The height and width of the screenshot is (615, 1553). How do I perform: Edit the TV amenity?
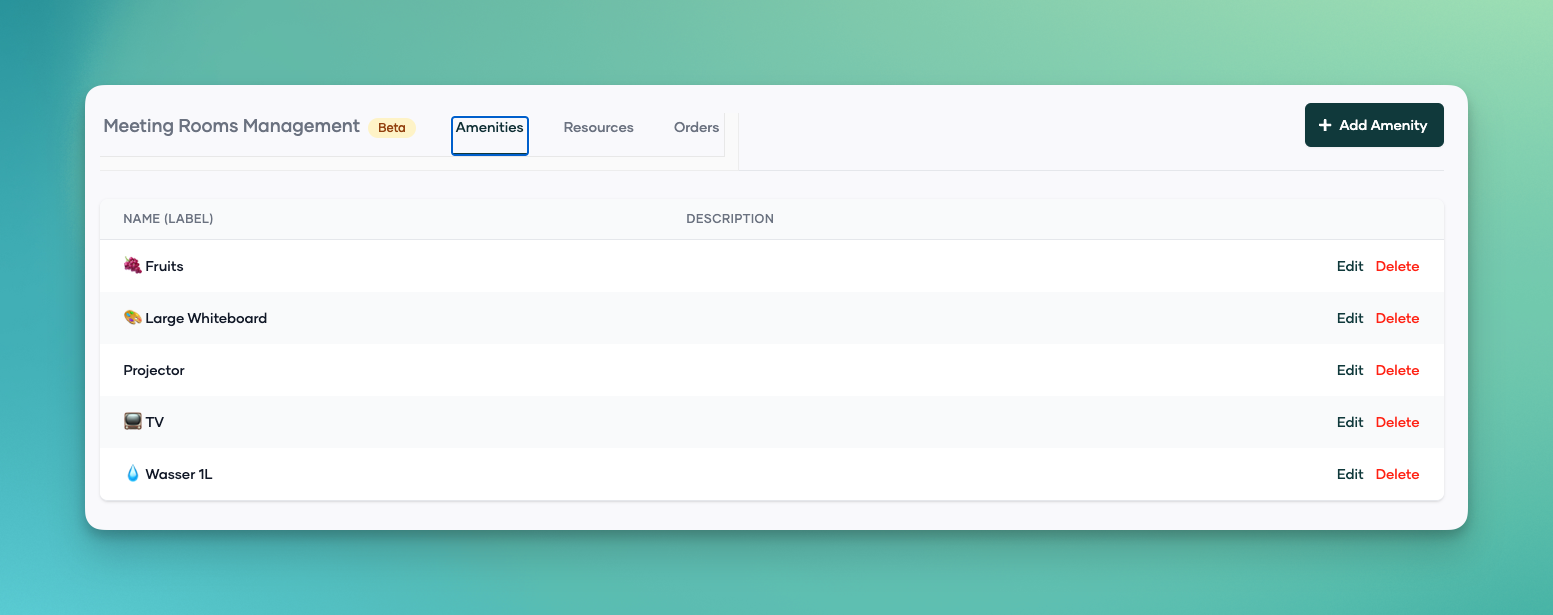point(1350,422)
